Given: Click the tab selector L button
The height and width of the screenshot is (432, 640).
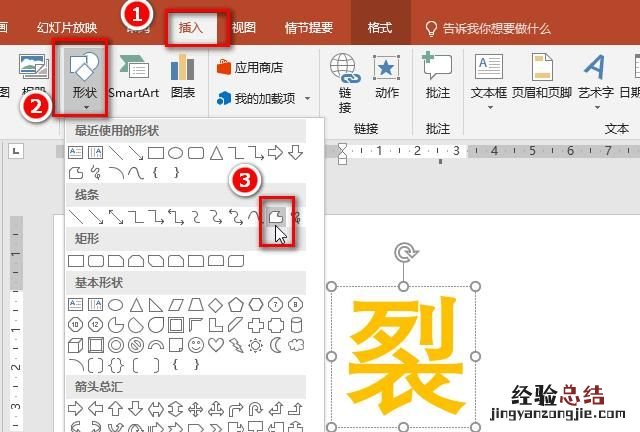Looking at the screenshot, I should [x=16, y=151].
